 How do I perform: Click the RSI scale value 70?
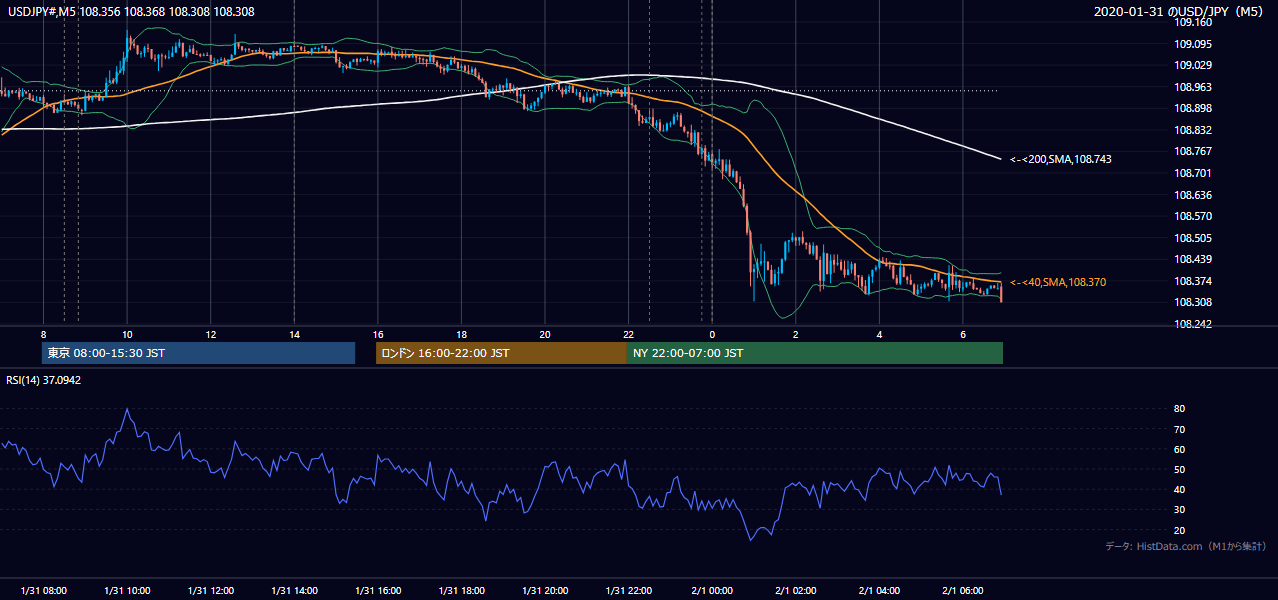[1179, 430]
